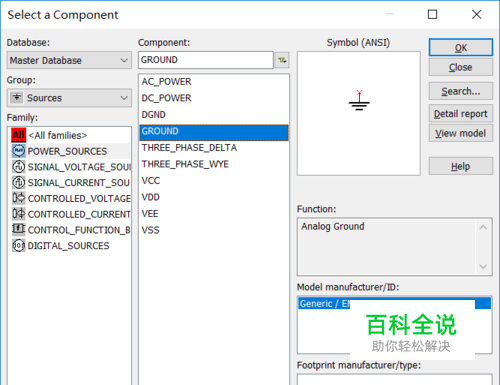Select DIGITAL_SOURCES family label
The image size is (500, 385).
click(68, 246)
